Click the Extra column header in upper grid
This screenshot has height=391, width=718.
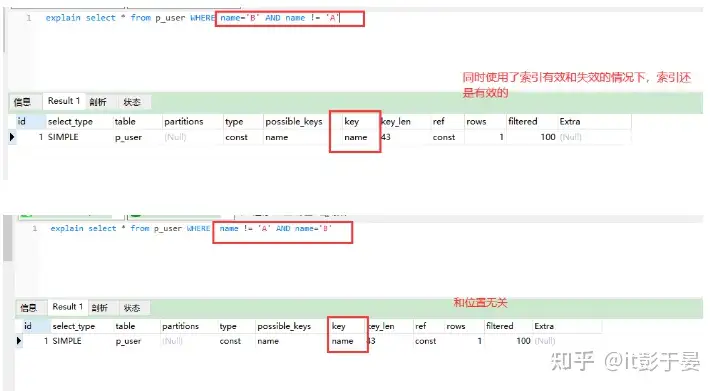pos(594,121)
